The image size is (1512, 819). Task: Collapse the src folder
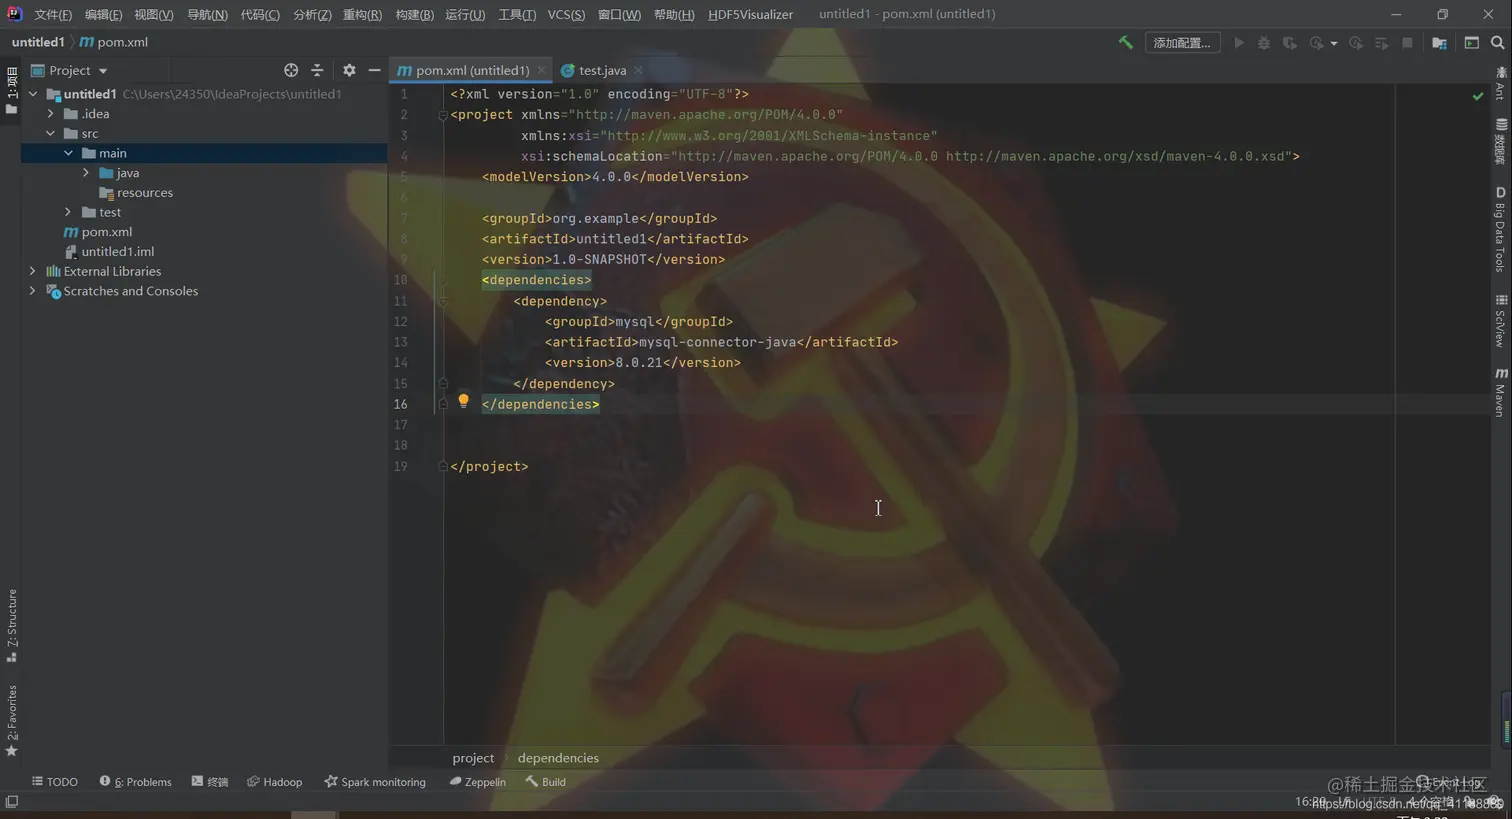51,133
